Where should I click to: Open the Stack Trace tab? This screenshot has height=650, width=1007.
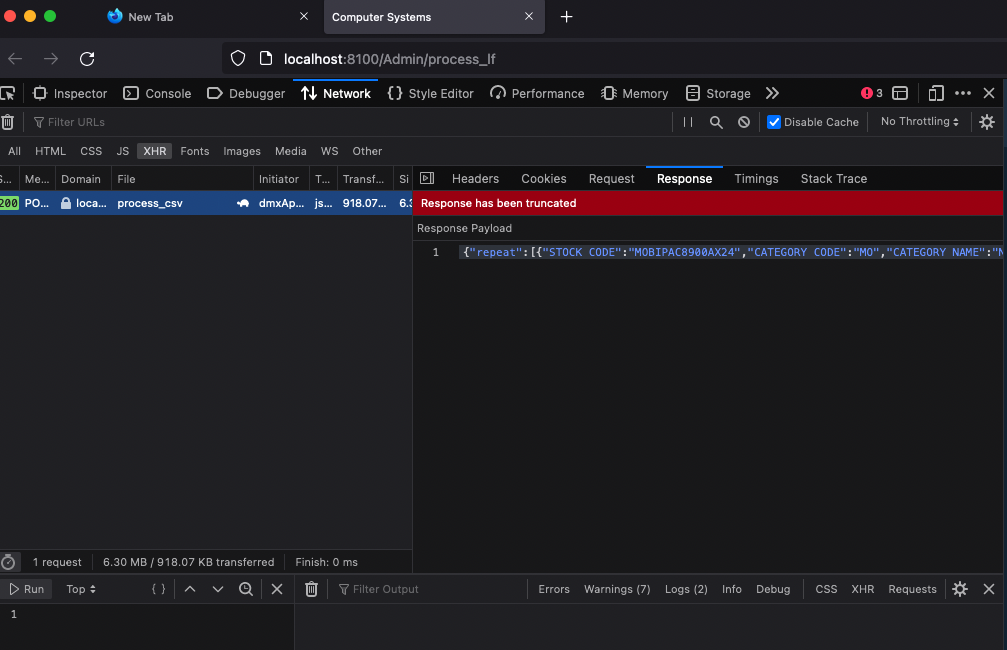(834, 179)
